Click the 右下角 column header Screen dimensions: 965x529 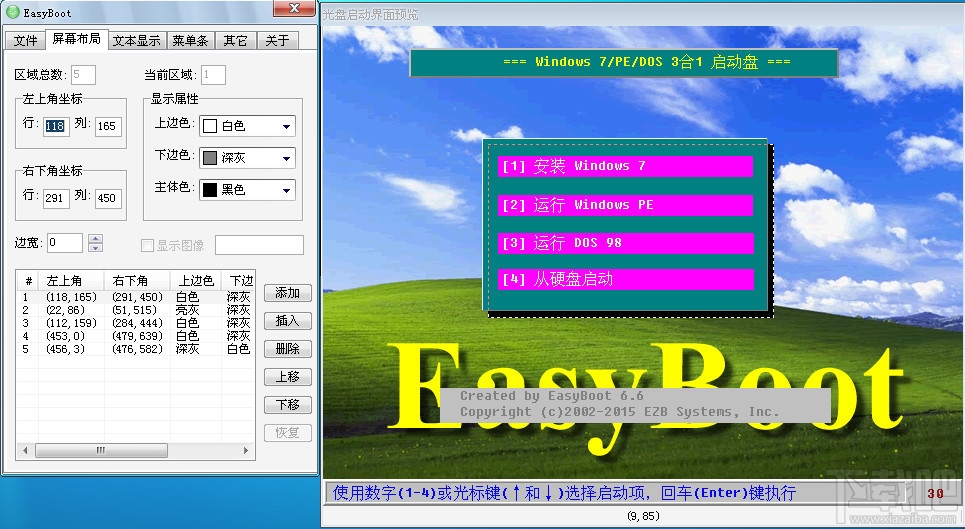137,280
